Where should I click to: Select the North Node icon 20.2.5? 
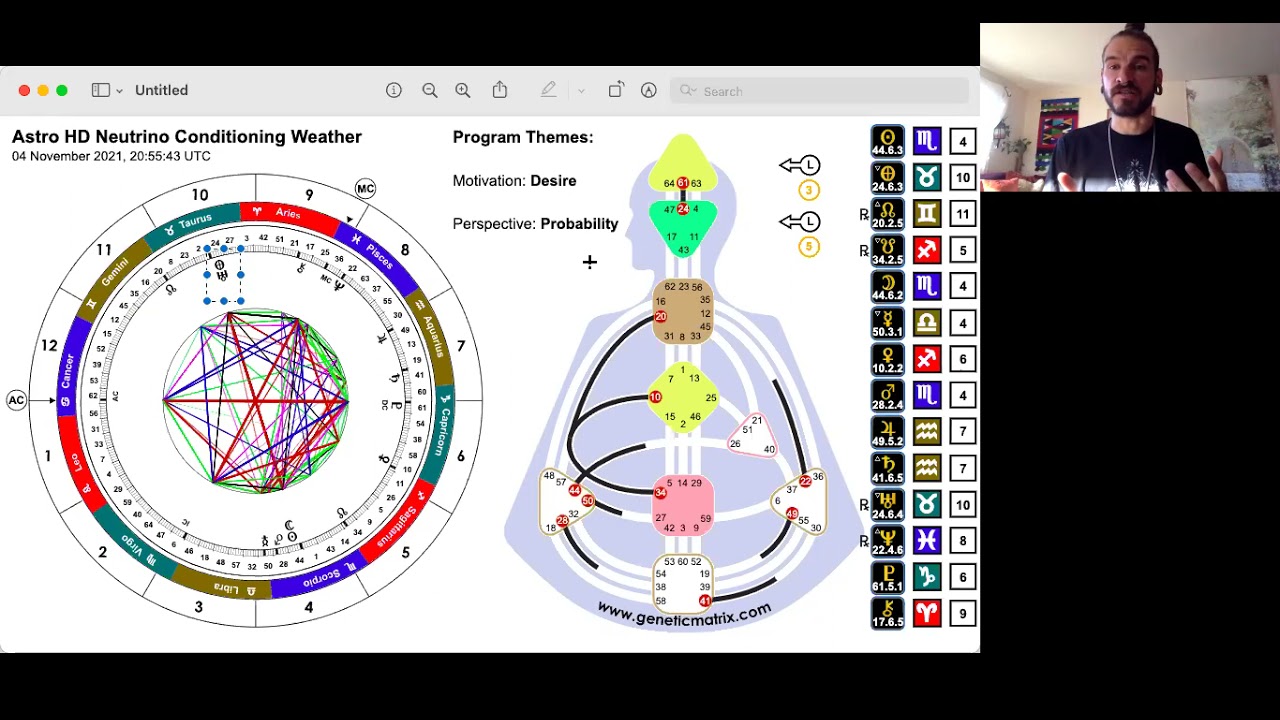click(x=887, y=214)
